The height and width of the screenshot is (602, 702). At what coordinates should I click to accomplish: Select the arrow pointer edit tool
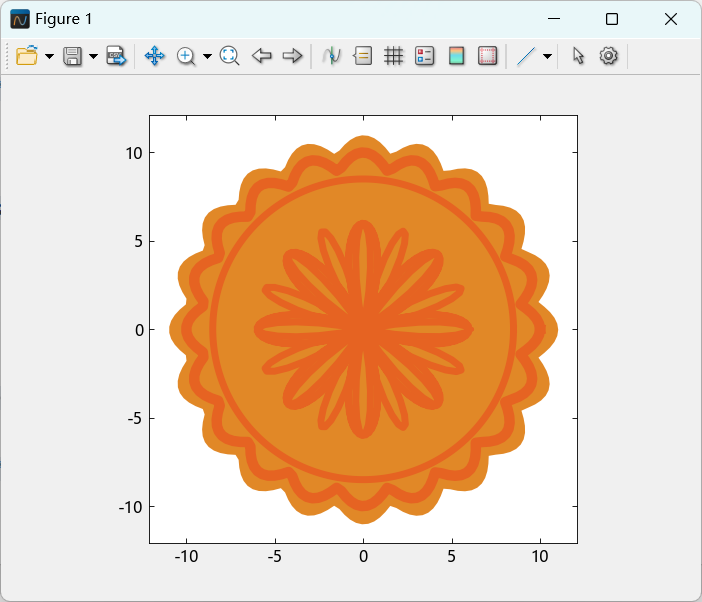(x=578, y=56)
